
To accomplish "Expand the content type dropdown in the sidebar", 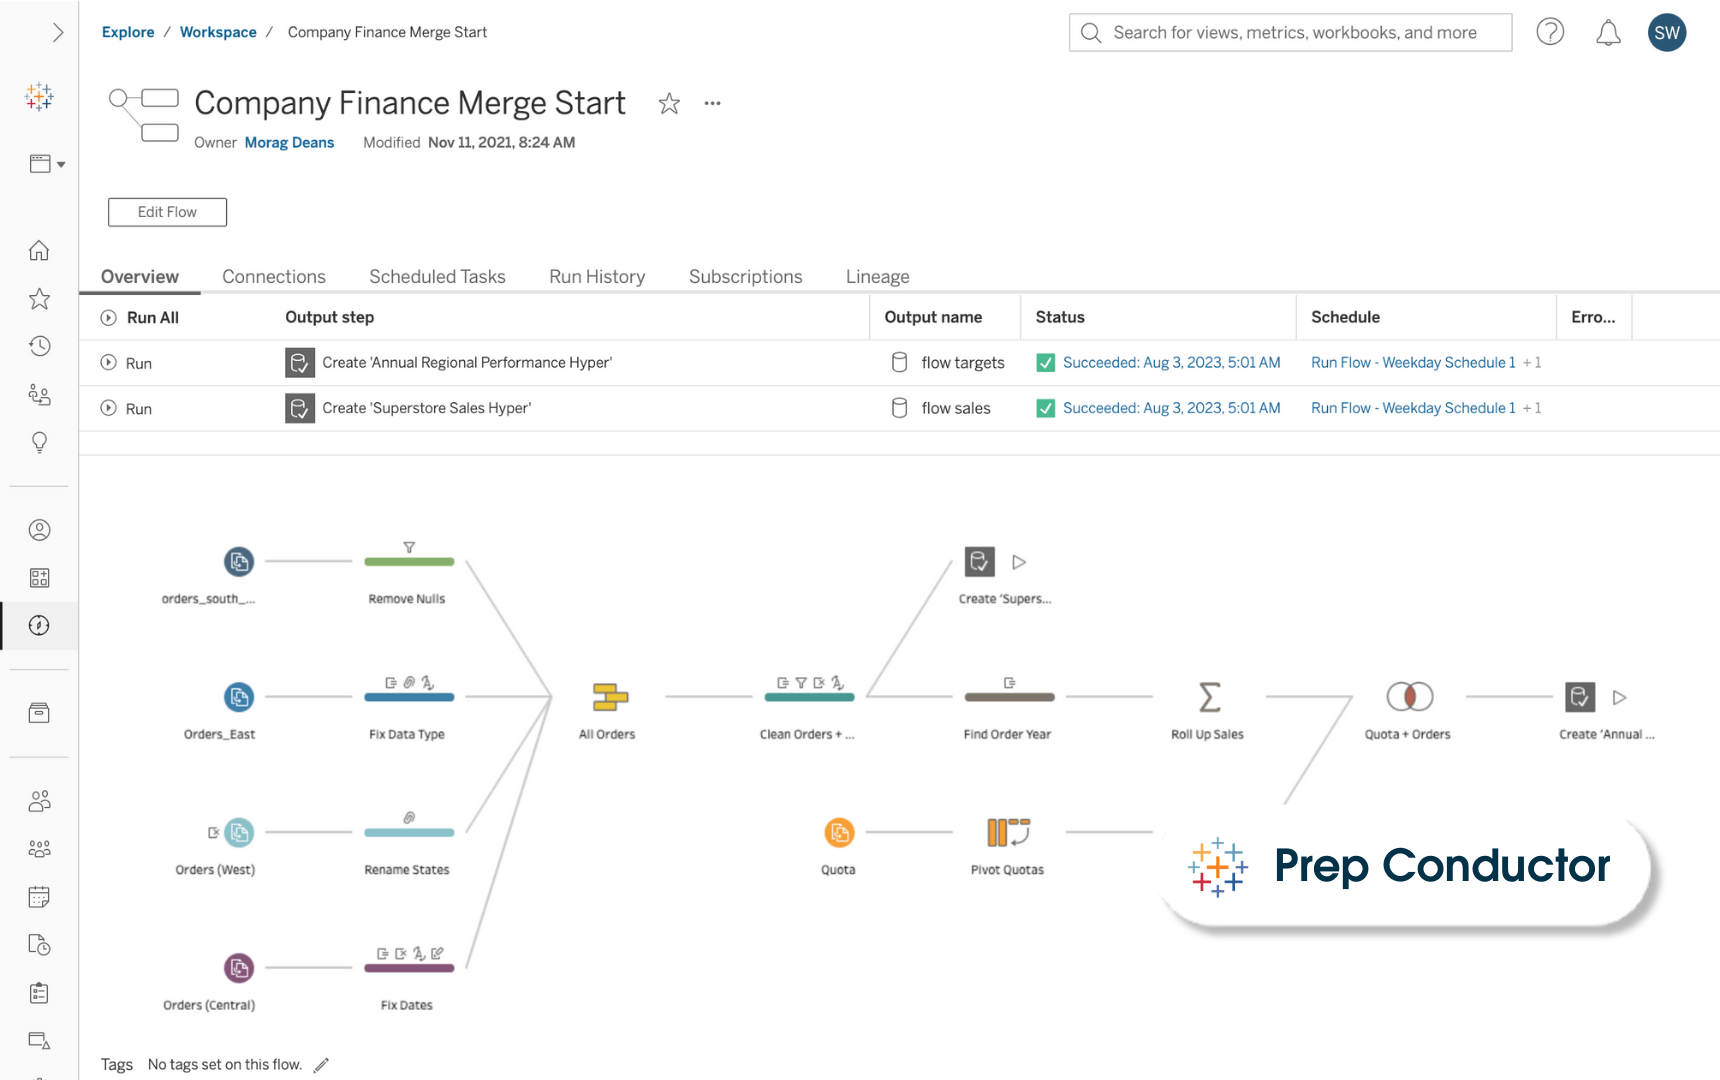I will click(x=46, y=163).
